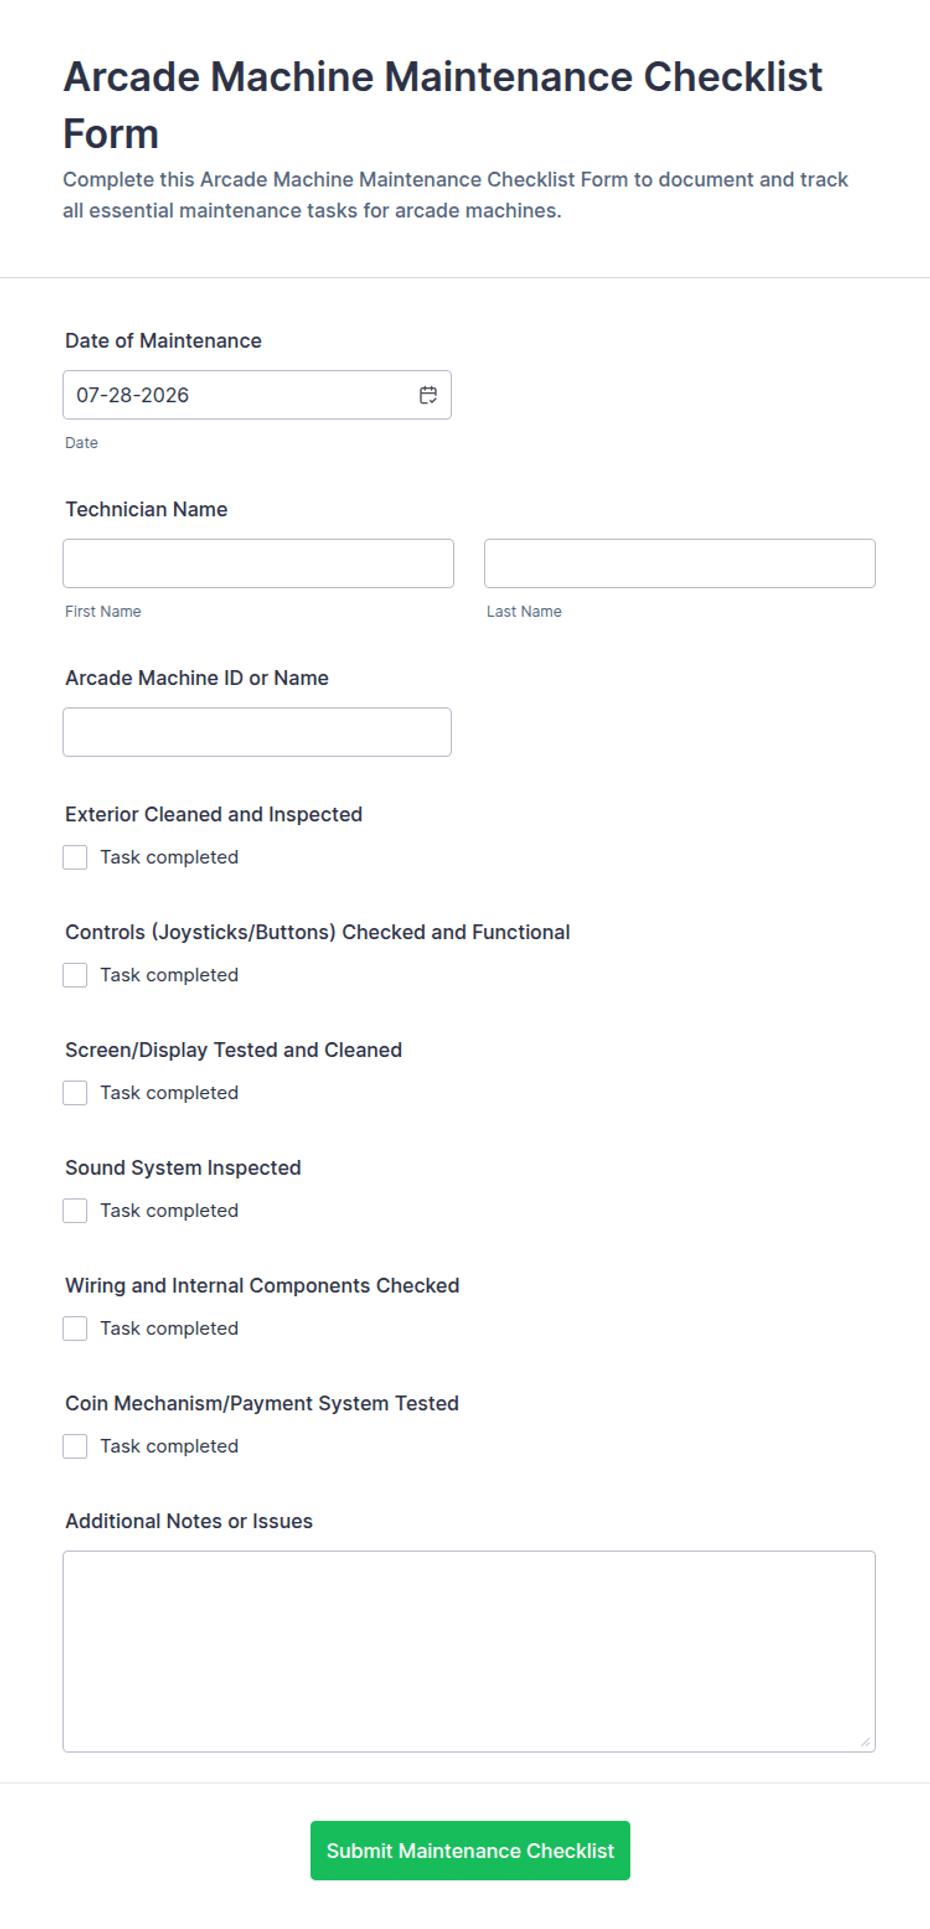Check Coin Mechanism/Payment System Tested box
Image resolution: width=930 pixels, height=1929 pixels.
coord(75,1446)
